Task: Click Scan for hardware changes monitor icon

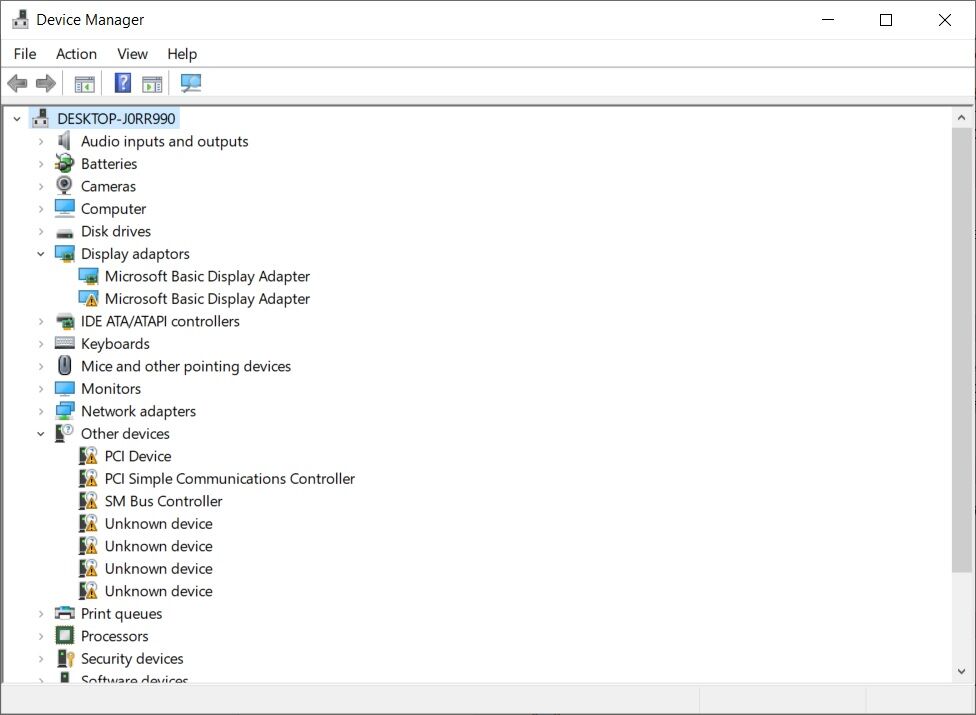Action: (190, 83)
